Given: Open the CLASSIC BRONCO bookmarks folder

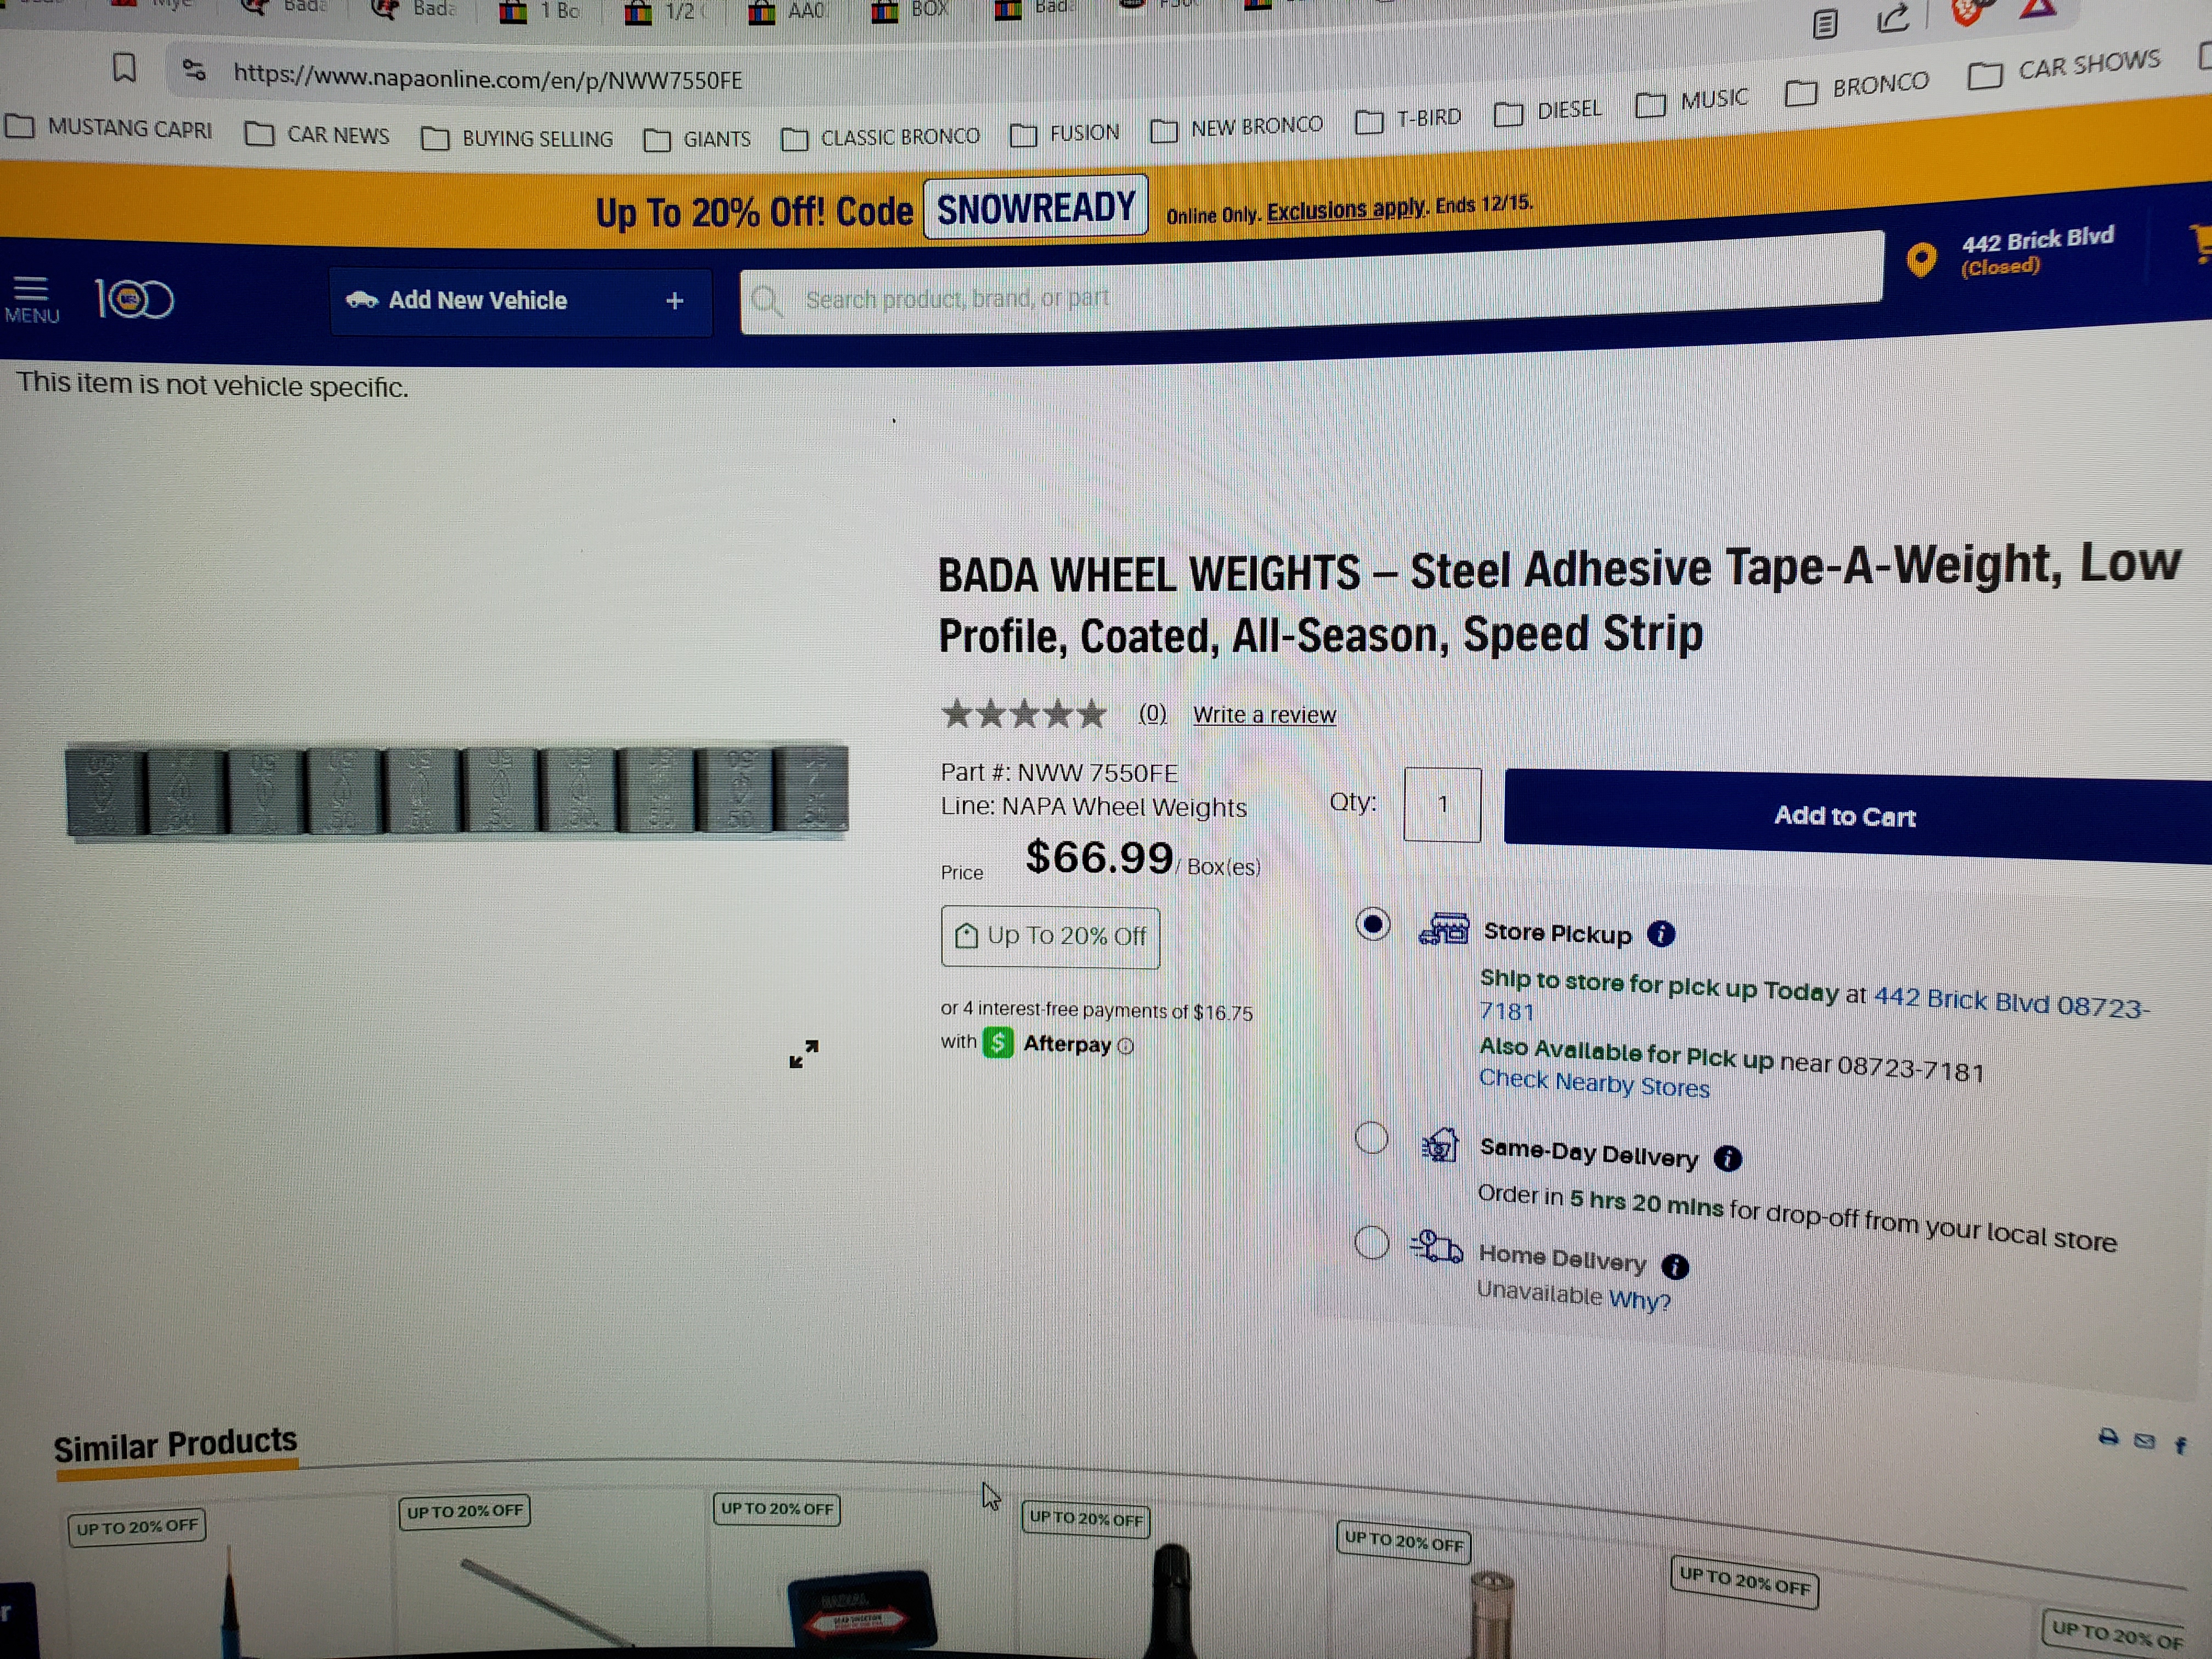Looking at the screenshot, I should pyautogui.click(x=880, y=137).
